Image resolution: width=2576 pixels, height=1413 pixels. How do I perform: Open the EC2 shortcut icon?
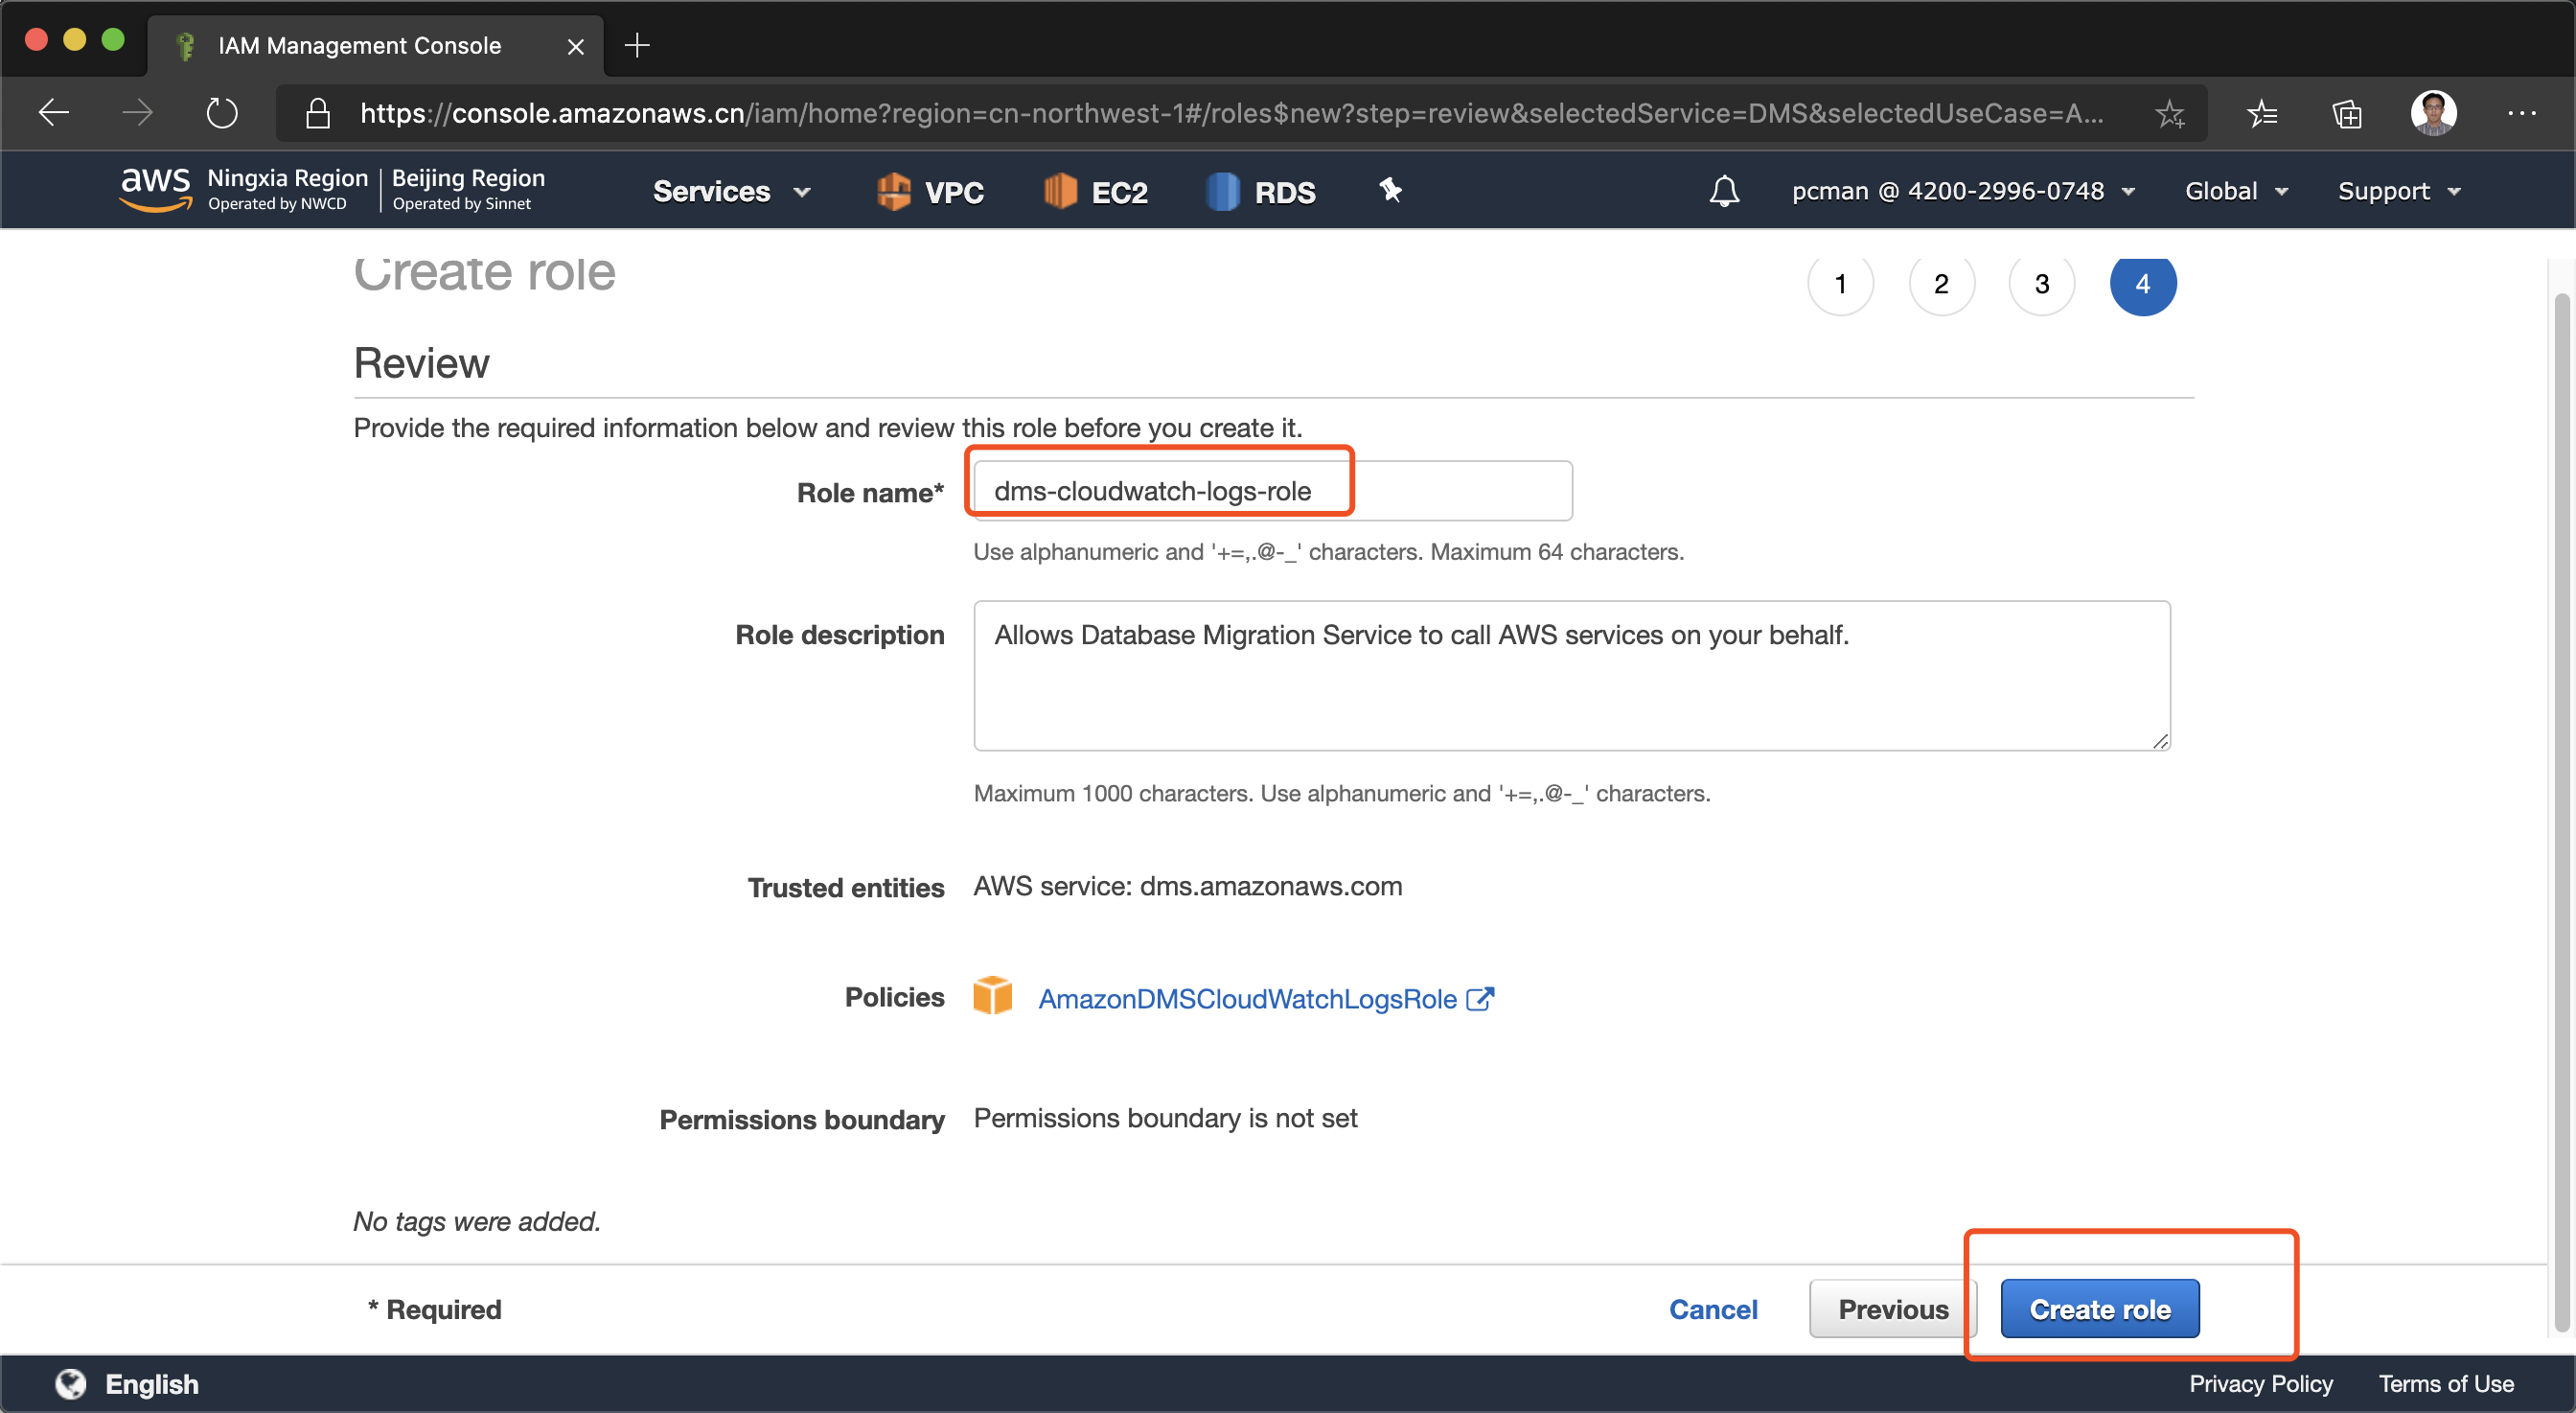[x=1059, y=191]
